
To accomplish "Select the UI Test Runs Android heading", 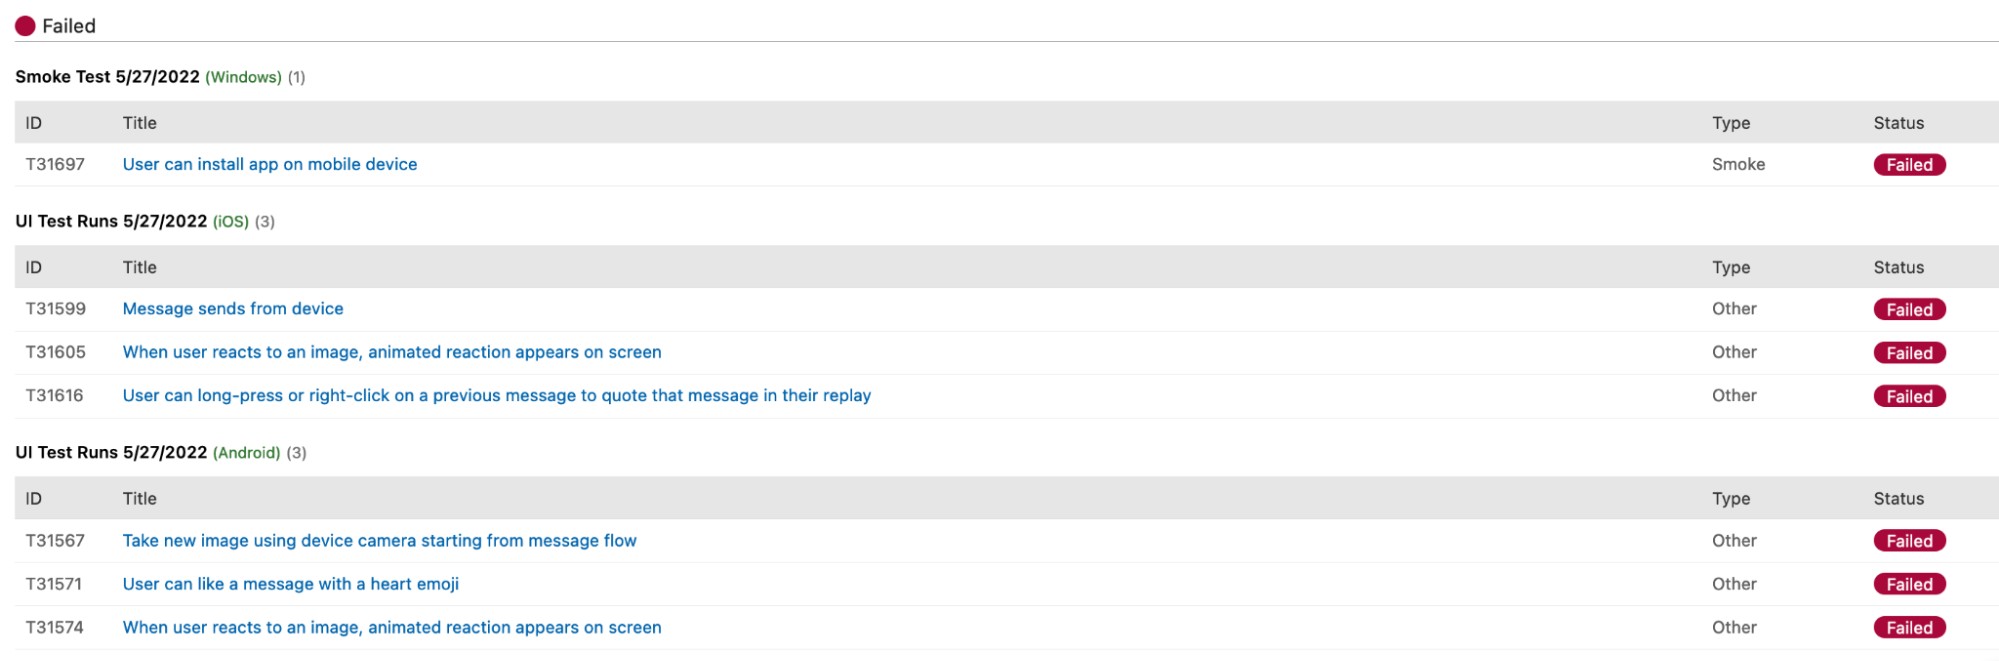I will tap(110, 452).
